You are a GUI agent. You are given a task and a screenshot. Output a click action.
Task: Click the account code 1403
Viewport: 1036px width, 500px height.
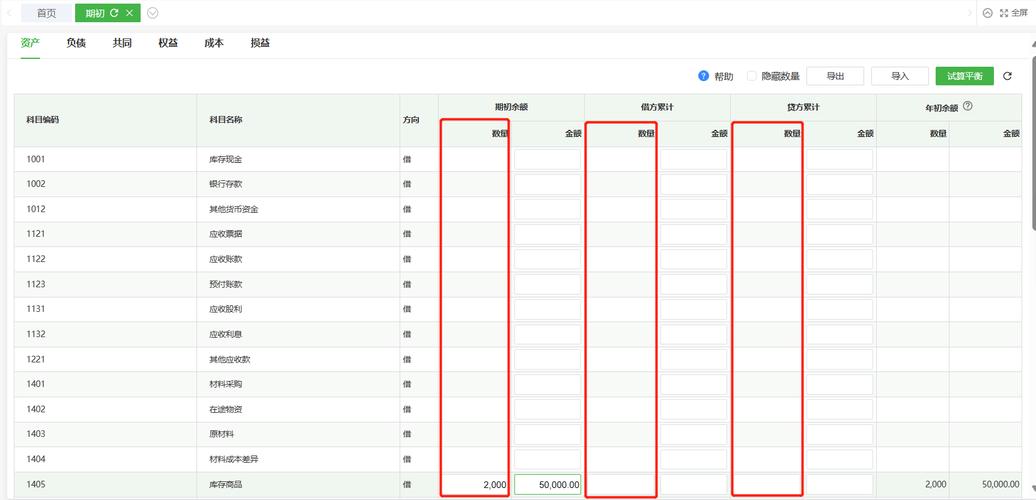click(36, 435)
